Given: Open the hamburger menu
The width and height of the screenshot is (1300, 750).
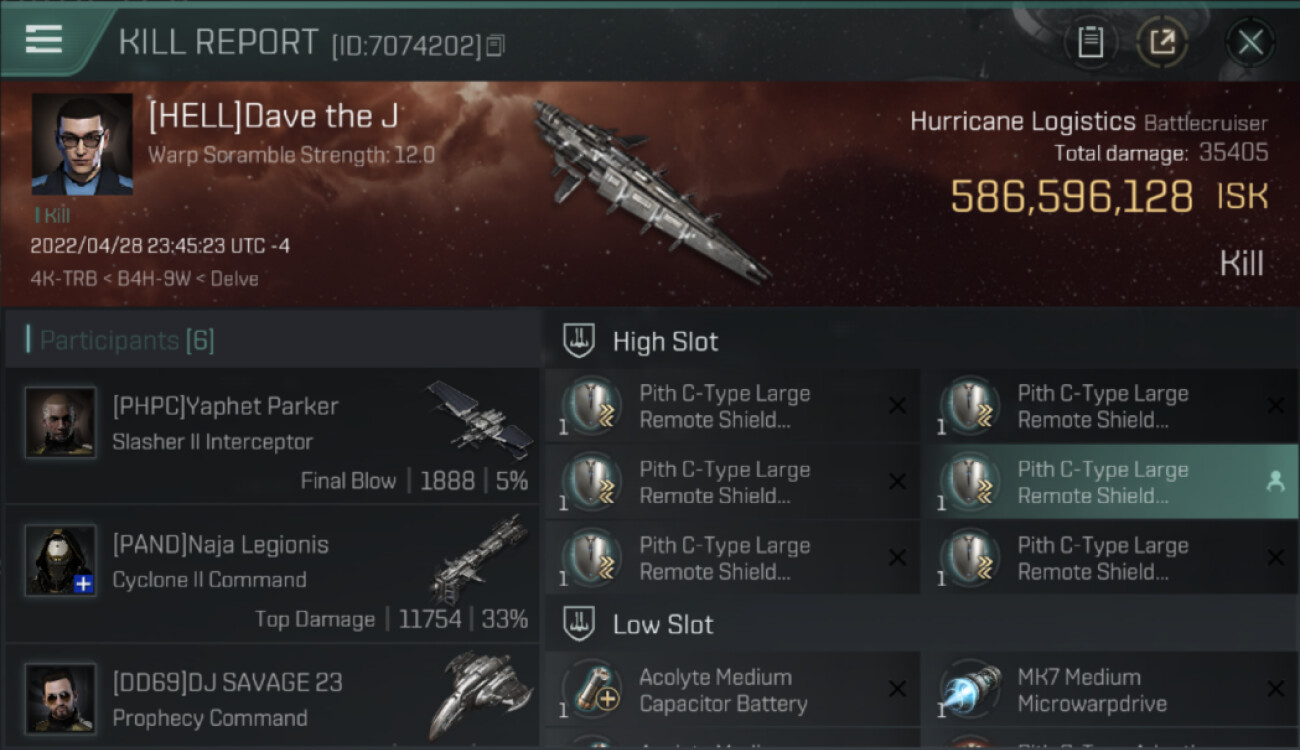Looking at the screenshot, I should click(44, 40).
